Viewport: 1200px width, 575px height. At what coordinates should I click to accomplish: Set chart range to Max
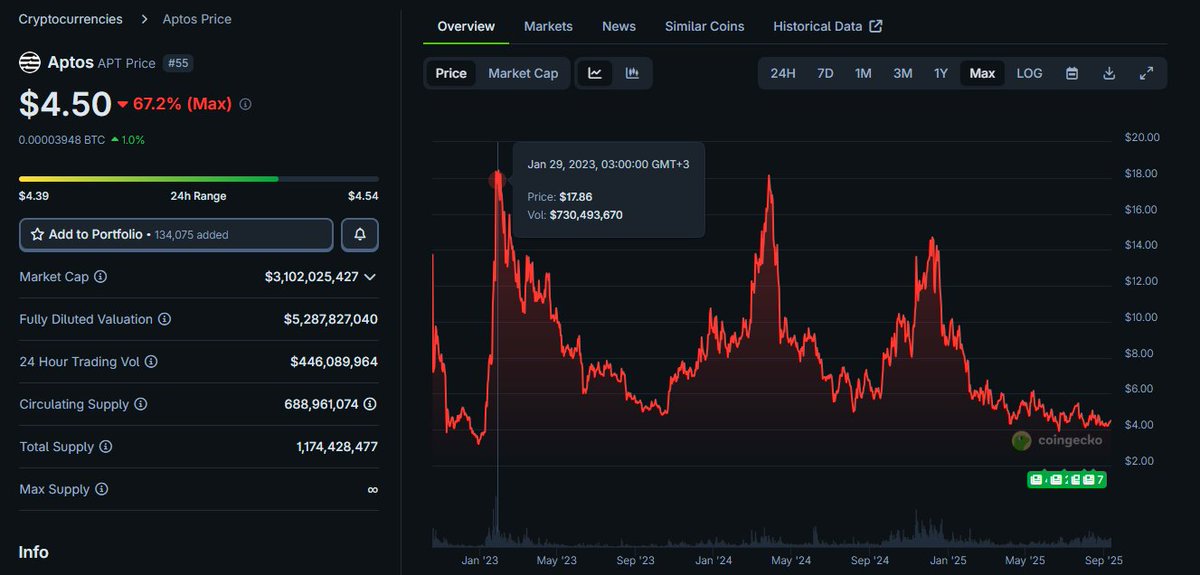[982, 73]
